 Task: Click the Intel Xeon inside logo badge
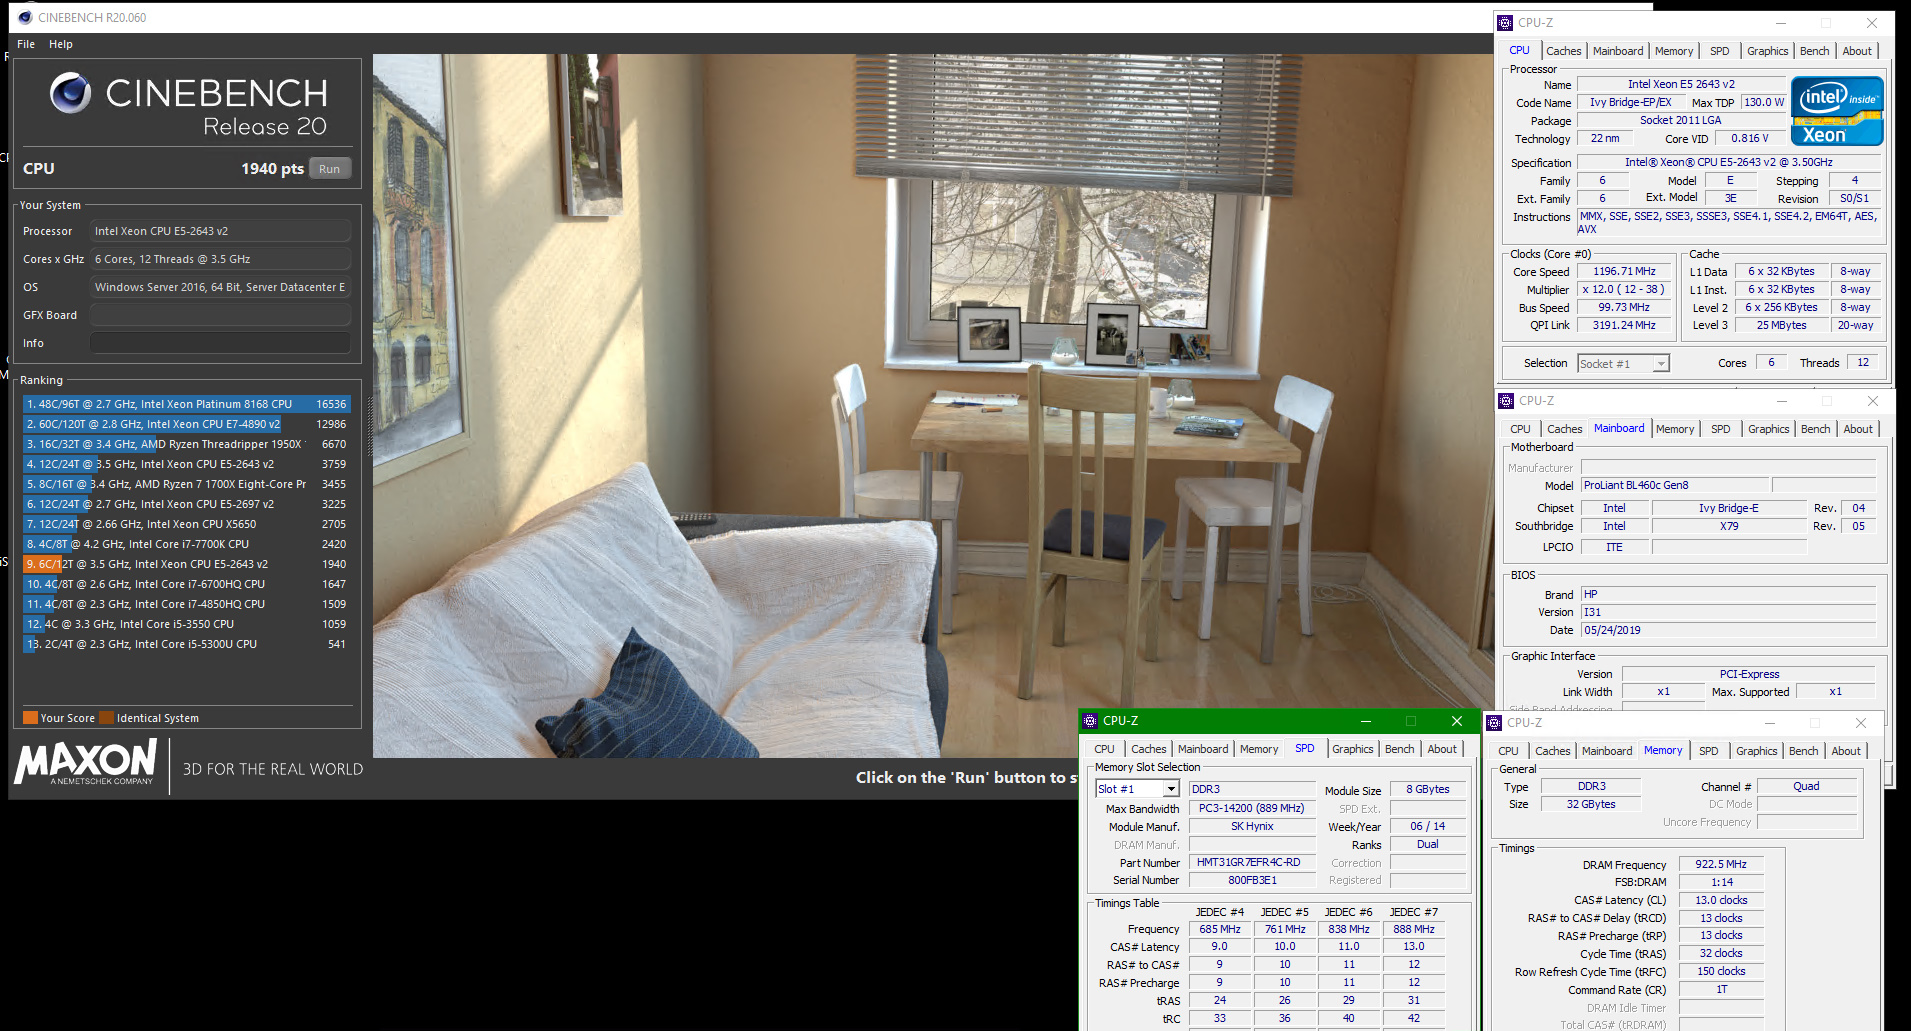[x=1837, y=111]
